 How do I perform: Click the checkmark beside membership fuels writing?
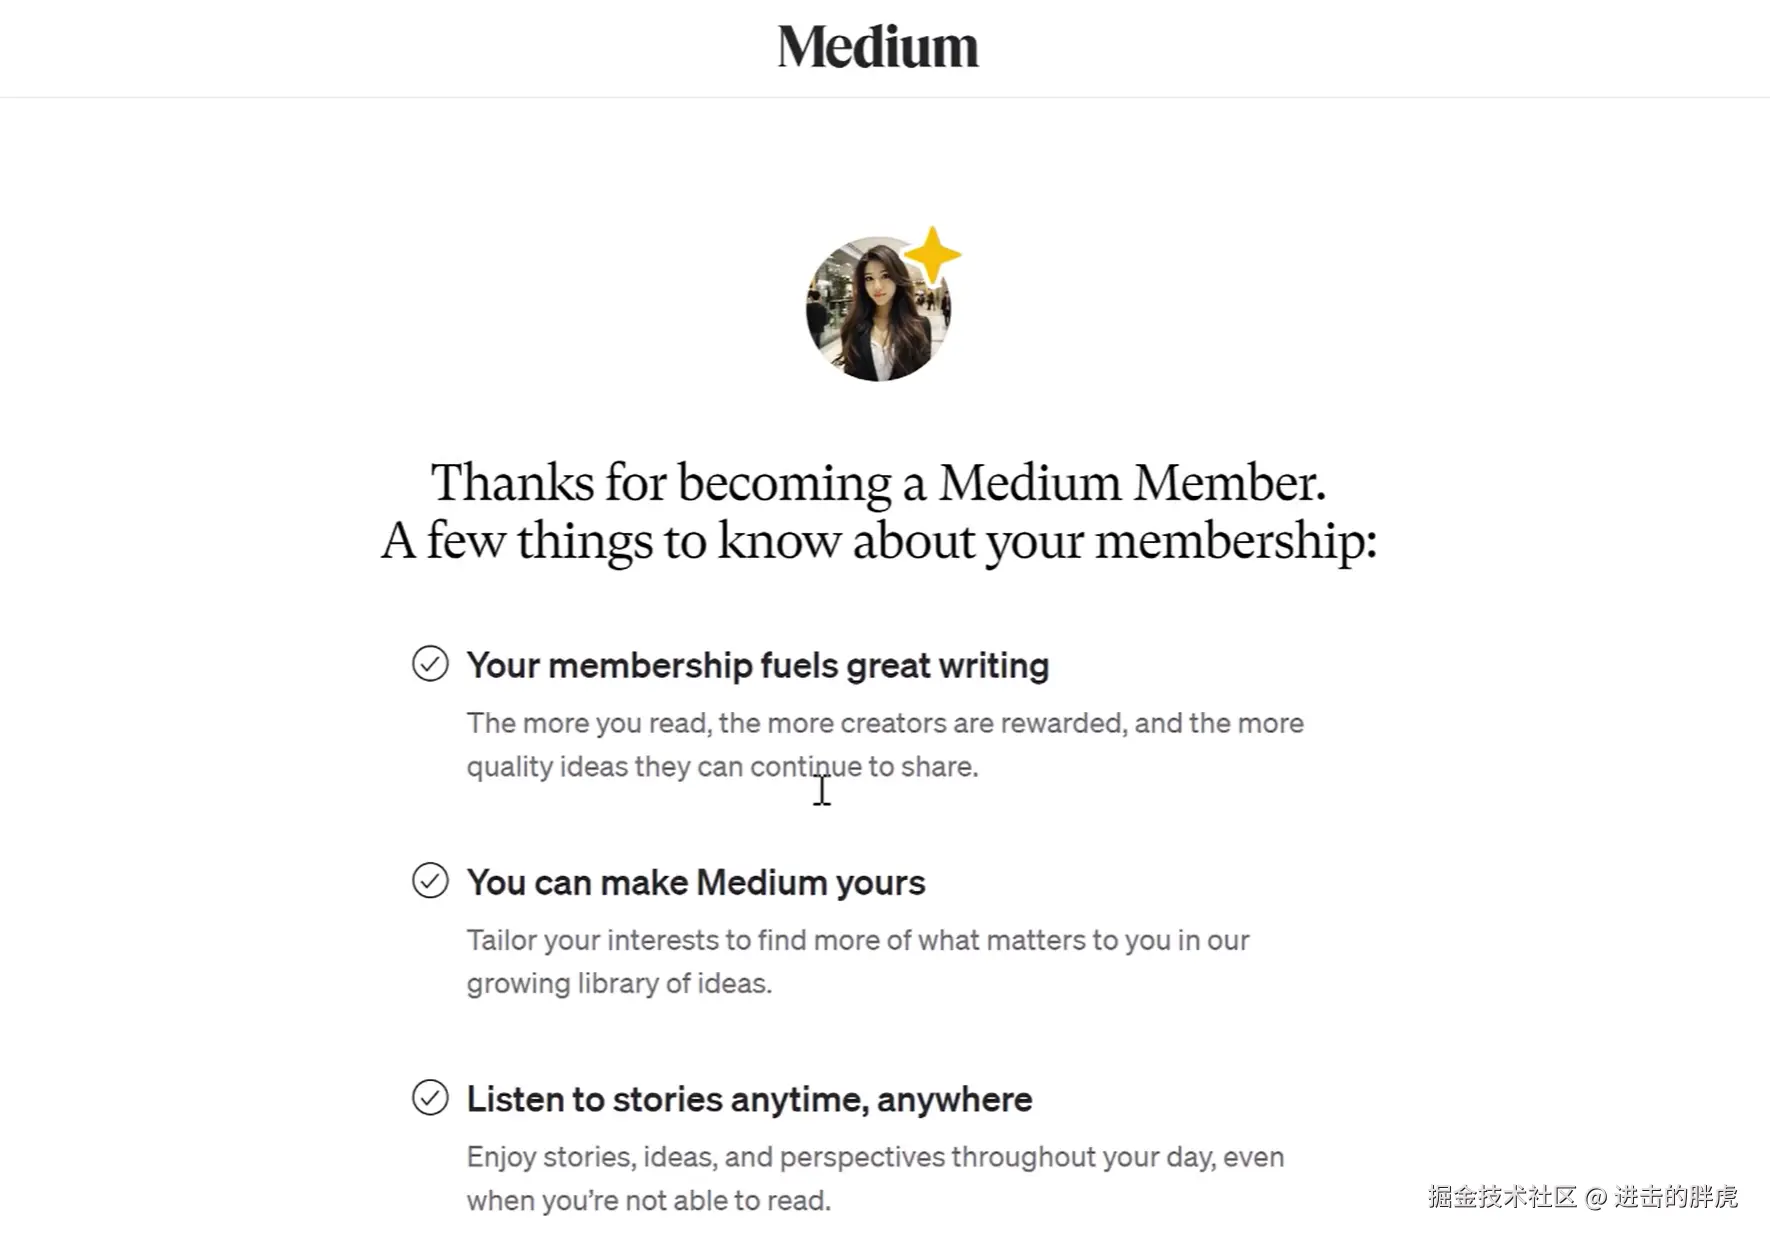pos(430,664)
